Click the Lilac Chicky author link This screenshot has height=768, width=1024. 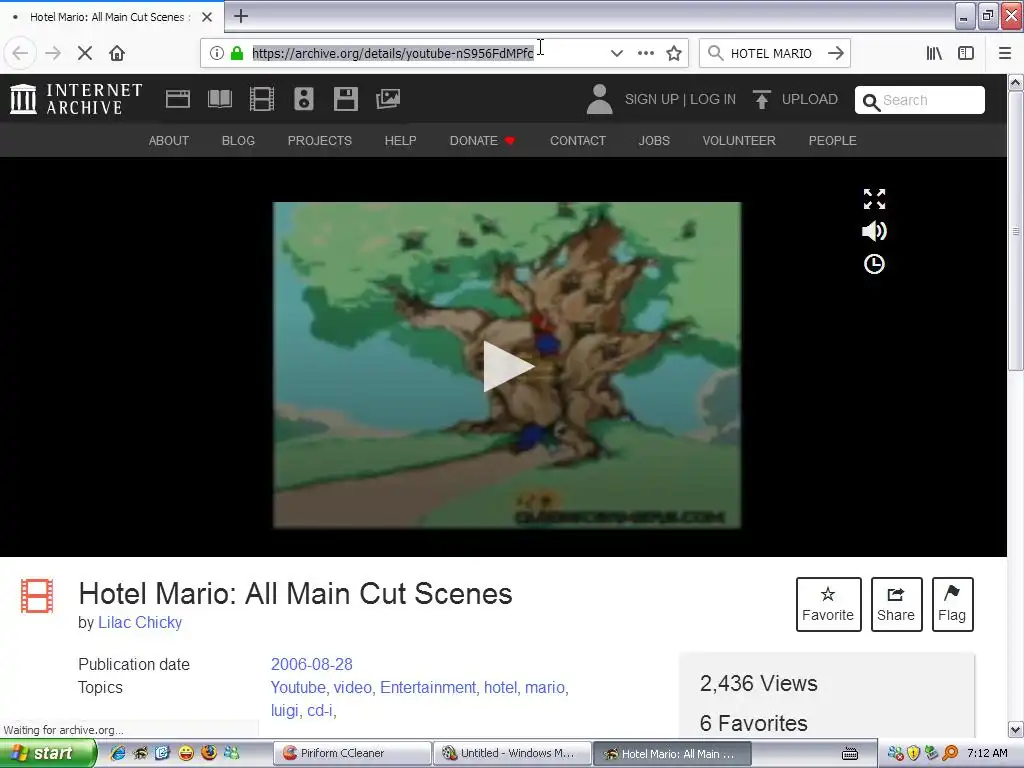click(140, 622)
